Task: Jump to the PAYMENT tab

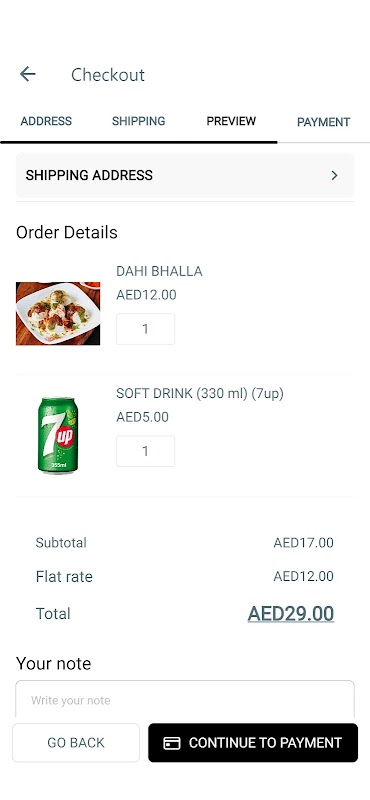Action: pos(324,122)
